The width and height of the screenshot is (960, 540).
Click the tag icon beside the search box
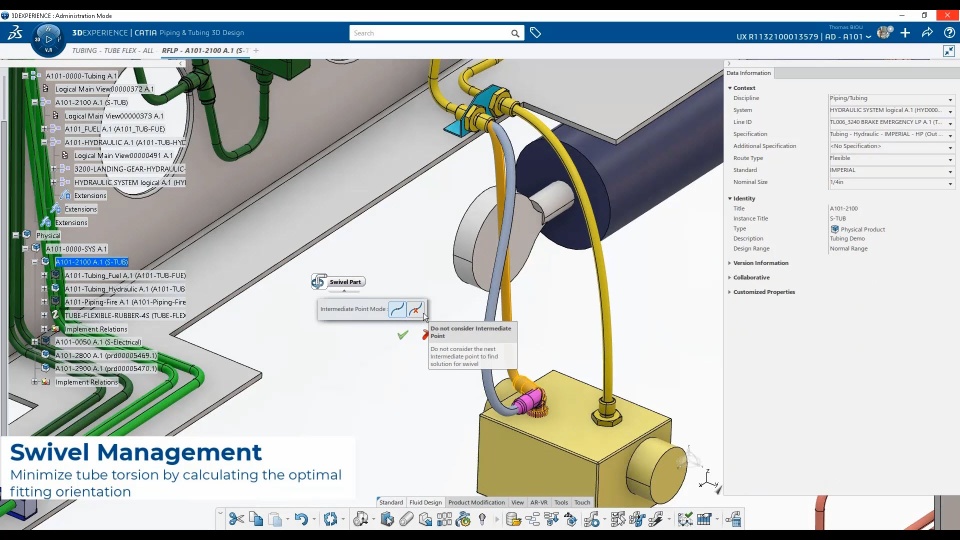click(x=535, y=32)
